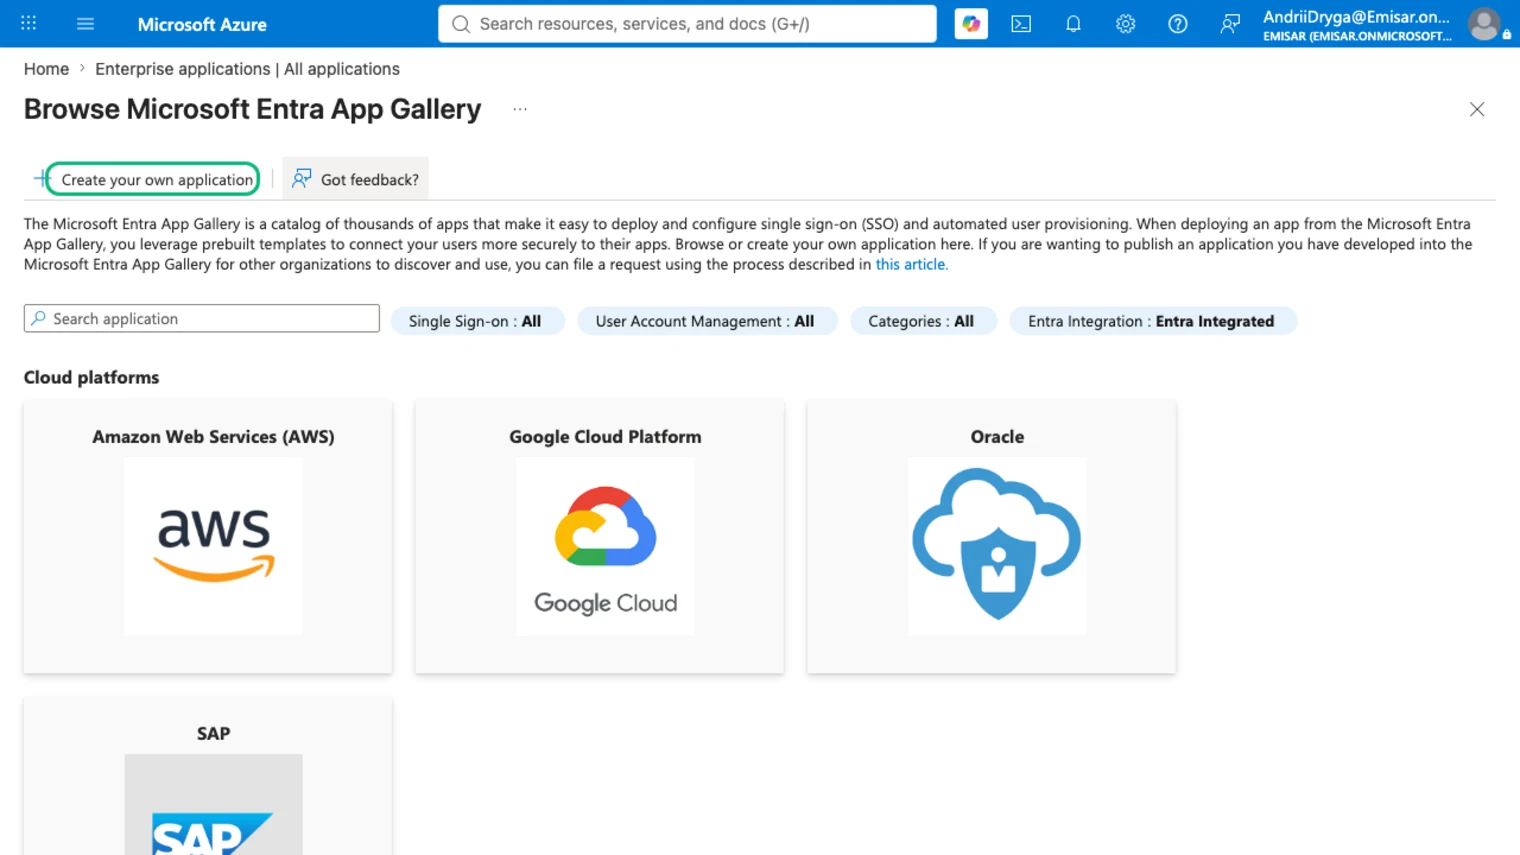Open portal settings gear
This screenshot has width=1520, height=855.
coord(1125,24)
